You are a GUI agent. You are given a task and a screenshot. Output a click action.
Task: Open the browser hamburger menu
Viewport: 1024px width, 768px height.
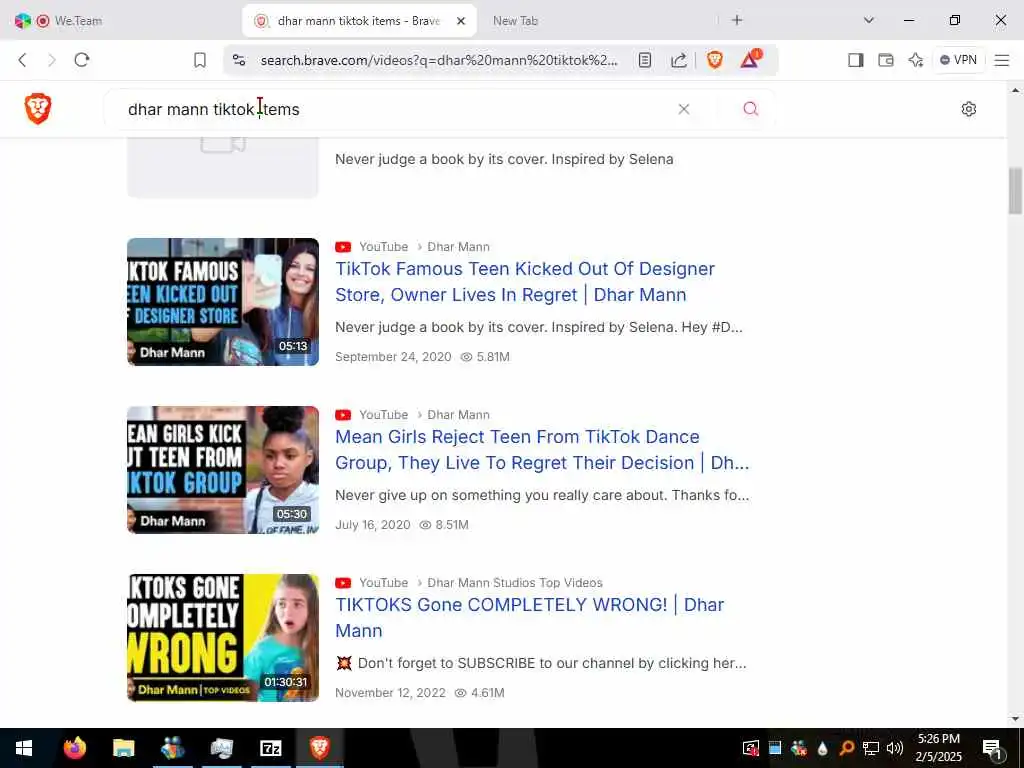(1002, 60)
